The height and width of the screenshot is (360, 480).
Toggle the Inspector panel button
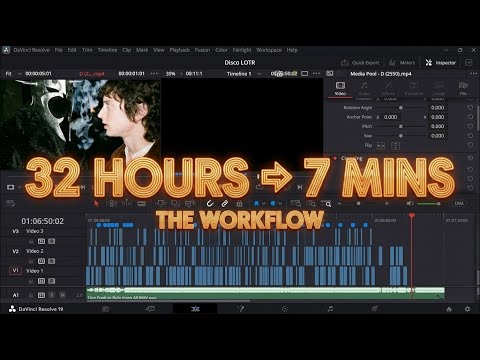pos(441,63)
